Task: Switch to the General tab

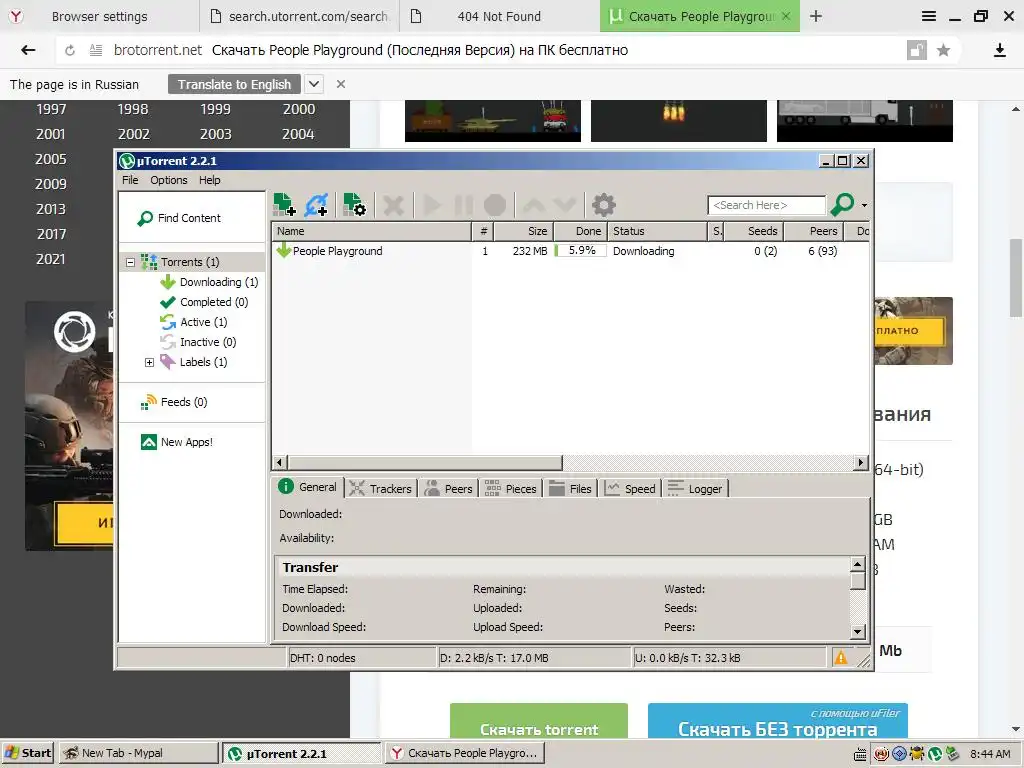Action: pyautogui.click(x=308, y=487)
